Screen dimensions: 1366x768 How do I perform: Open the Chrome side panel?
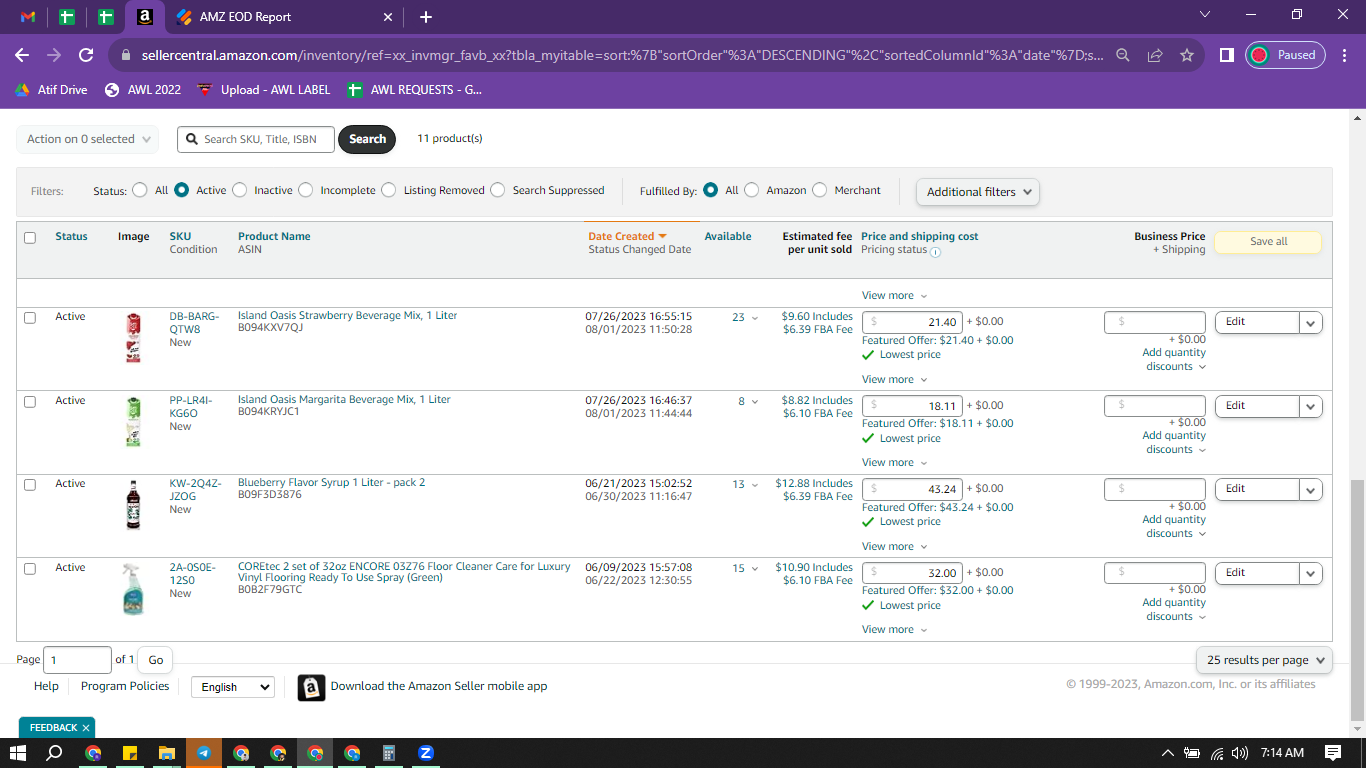pos(1226,55)
